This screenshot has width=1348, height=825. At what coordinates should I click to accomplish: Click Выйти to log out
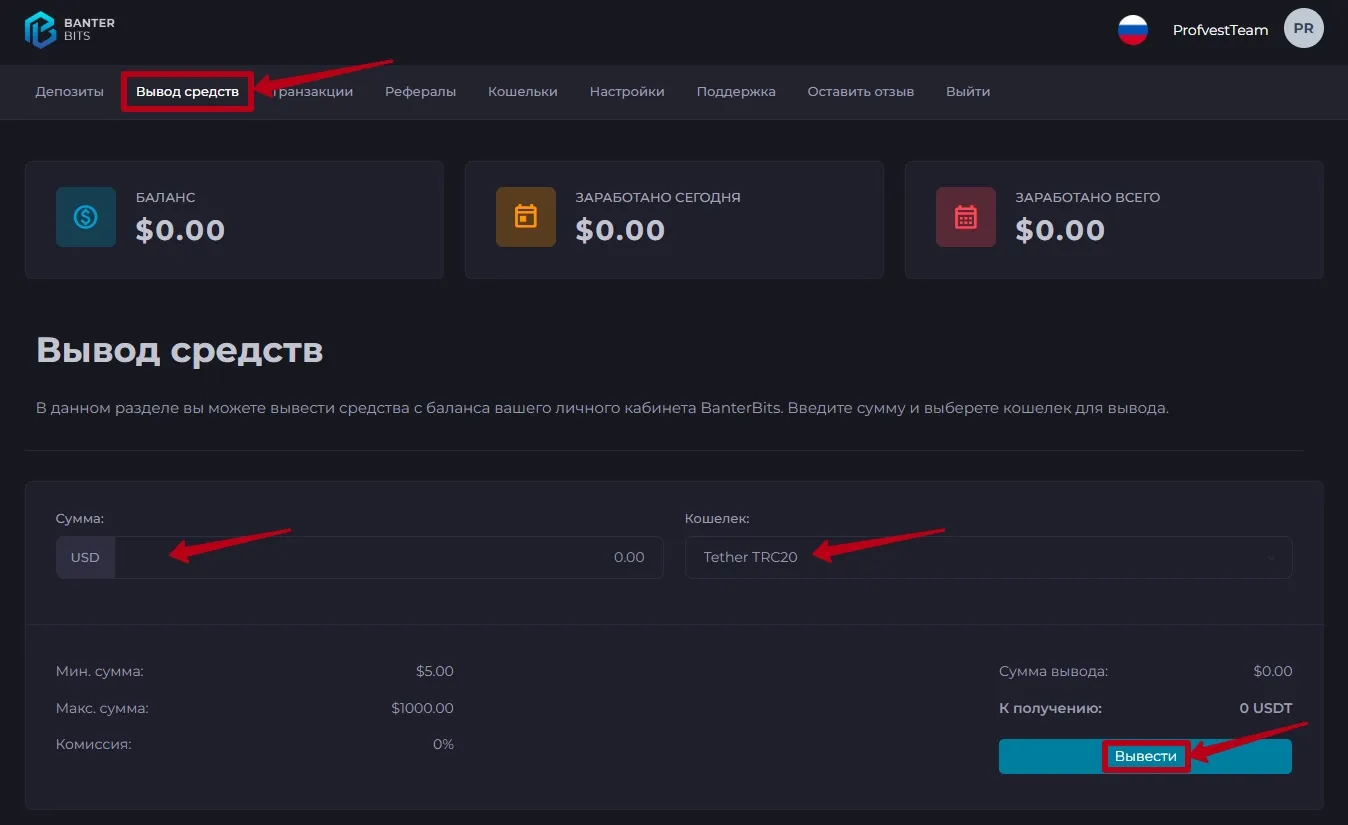point(968,92)
